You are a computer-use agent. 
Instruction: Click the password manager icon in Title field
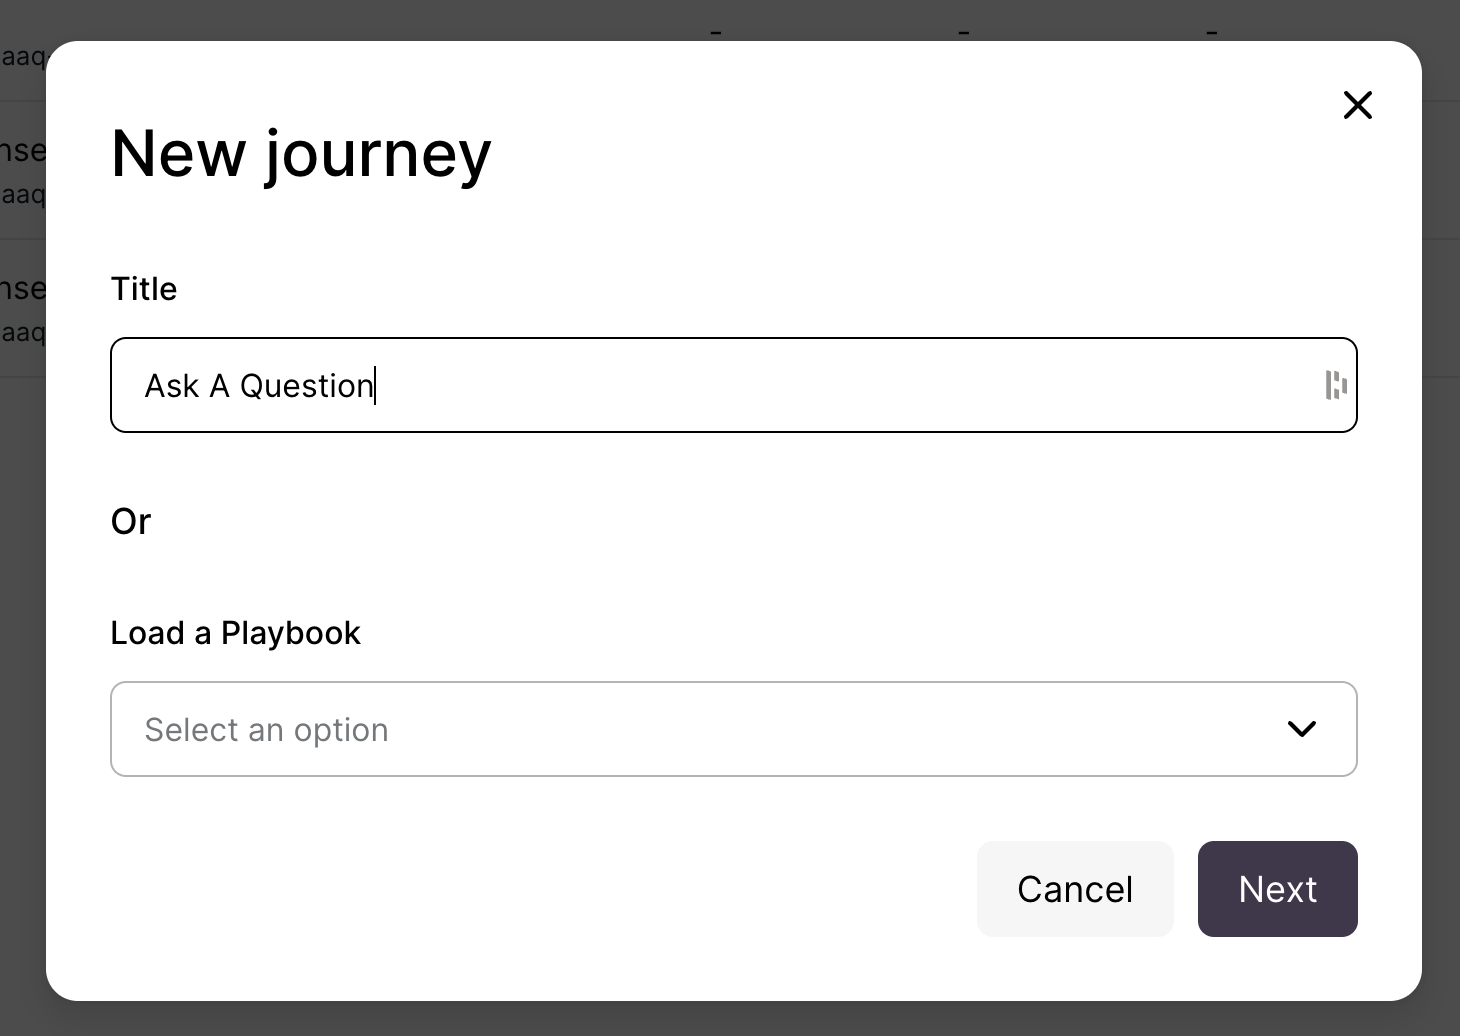point(1335,385)
